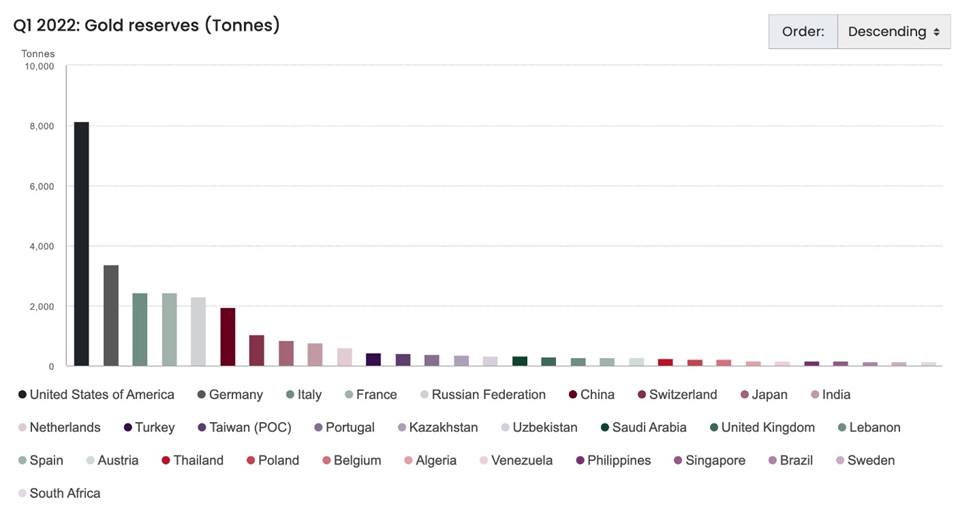The height and width of the screenshot is (510, 975).
Task: Toggle South Africa legend entry
Action: pos(65,493)
